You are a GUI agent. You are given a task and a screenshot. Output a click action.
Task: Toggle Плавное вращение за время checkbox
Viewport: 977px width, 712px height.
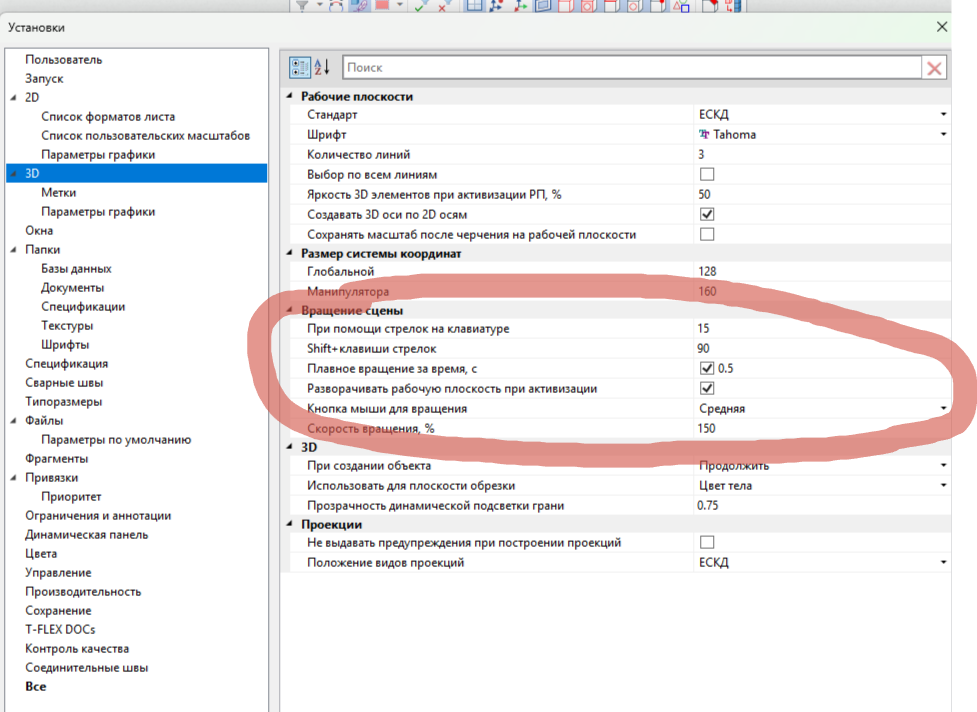(x=707, y=368)
